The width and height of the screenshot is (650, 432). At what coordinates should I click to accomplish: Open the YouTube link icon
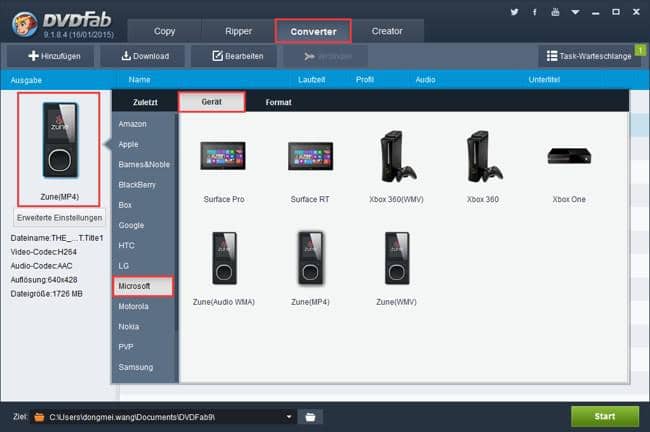coord(555,12)
